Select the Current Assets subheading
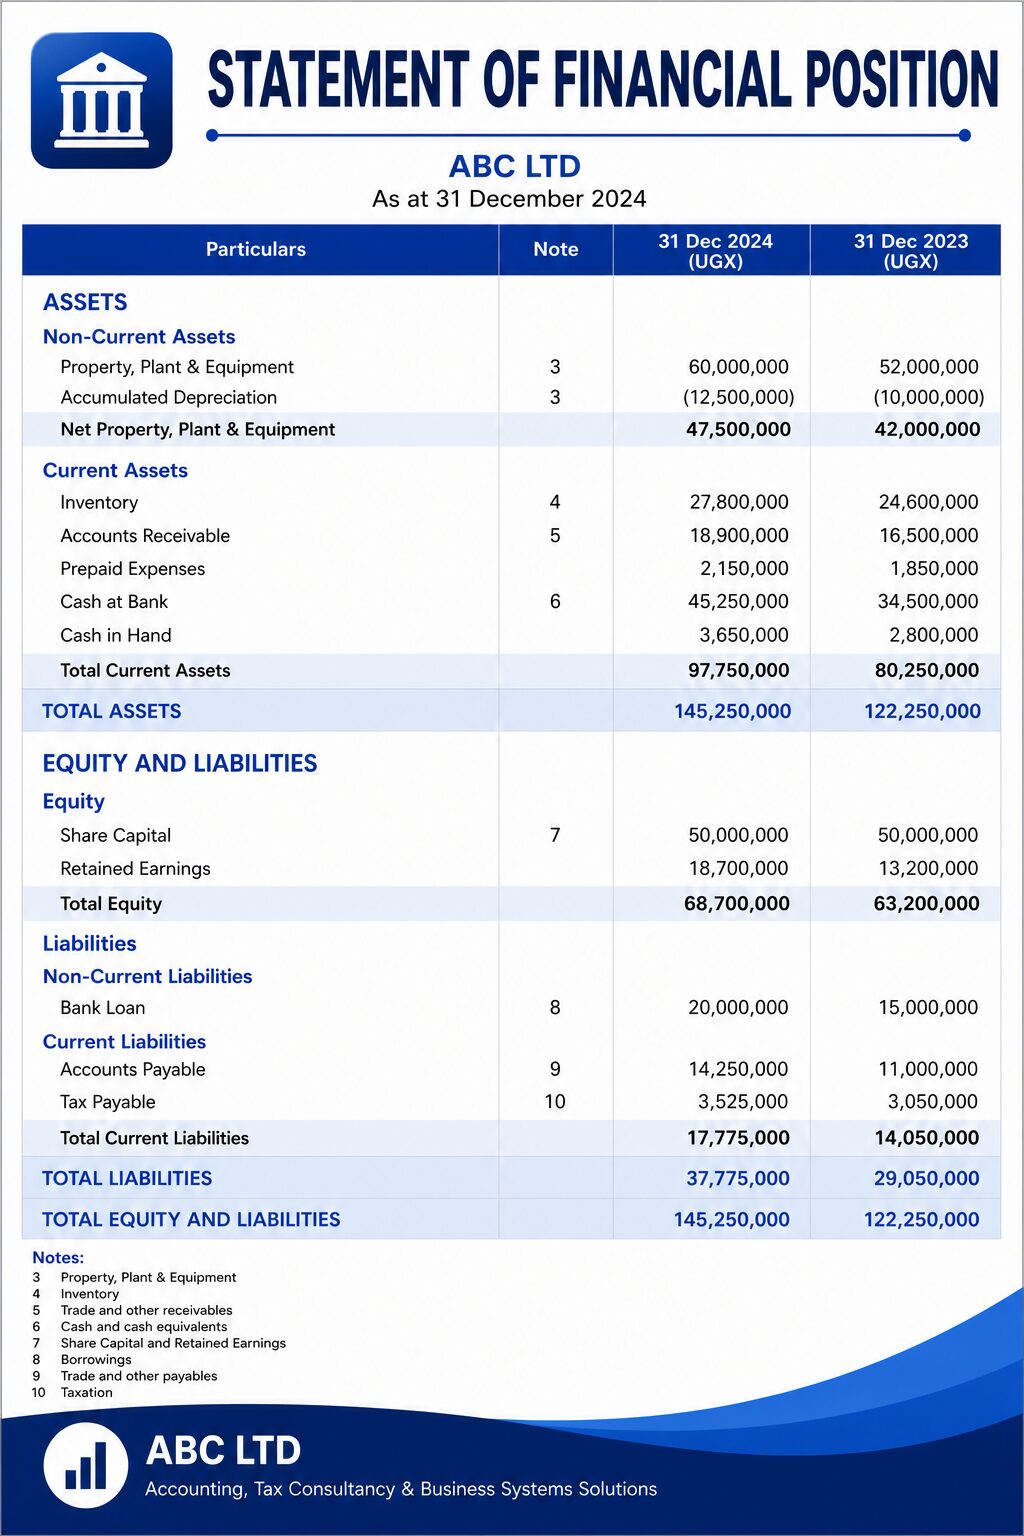 coord(115,470)
